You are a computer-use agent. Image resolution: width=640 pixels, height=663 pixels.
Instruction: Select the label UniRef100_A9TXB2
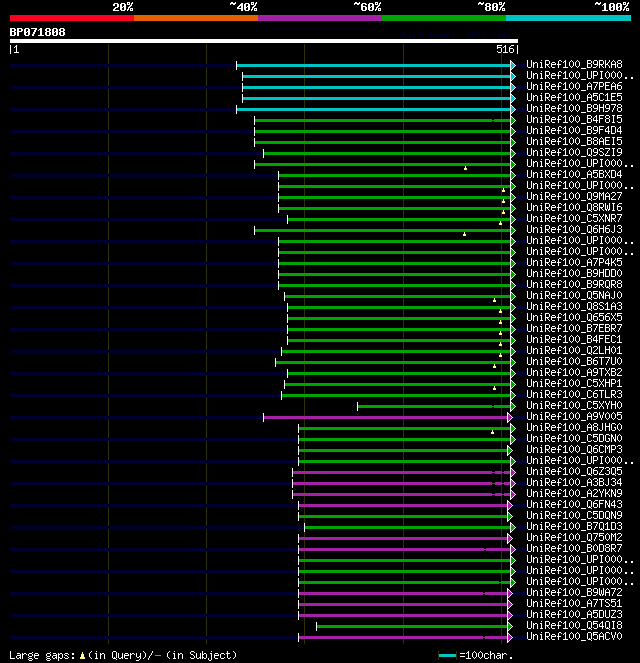tap(574, 372)
